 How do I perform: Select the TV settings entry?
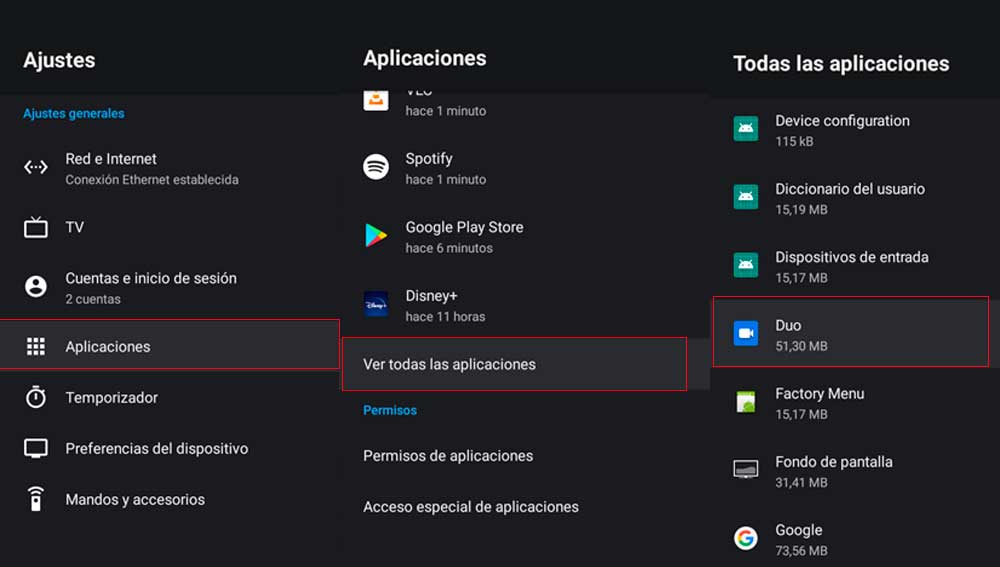point(170,227)
